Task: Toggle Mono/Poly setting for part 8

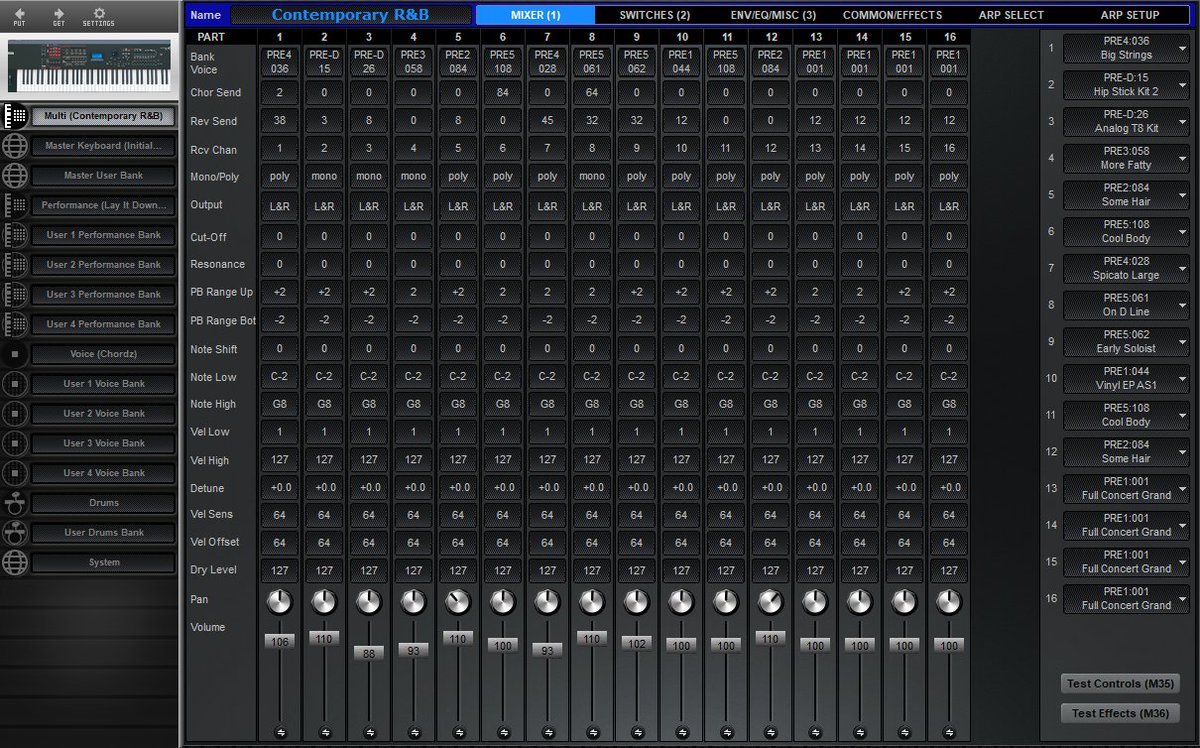Action: [x=592, y=176]
